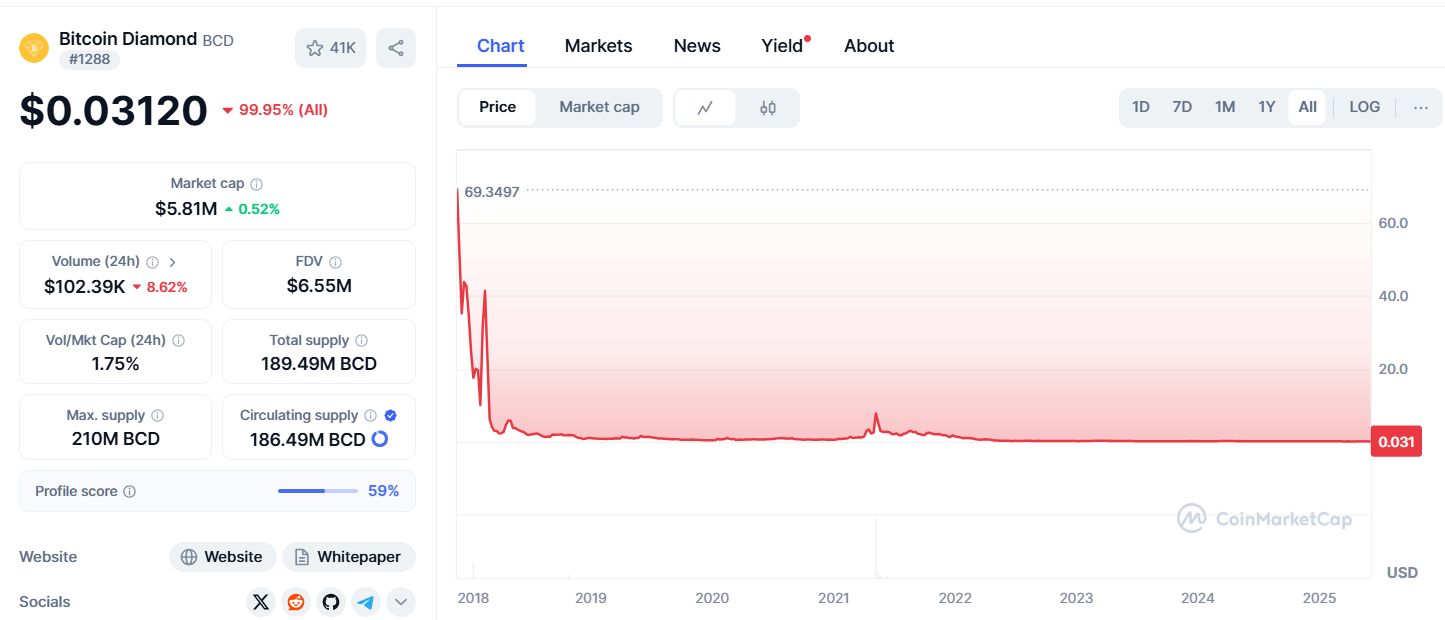
Task: Set chart range to All
Action: (x=1308, y=107)
